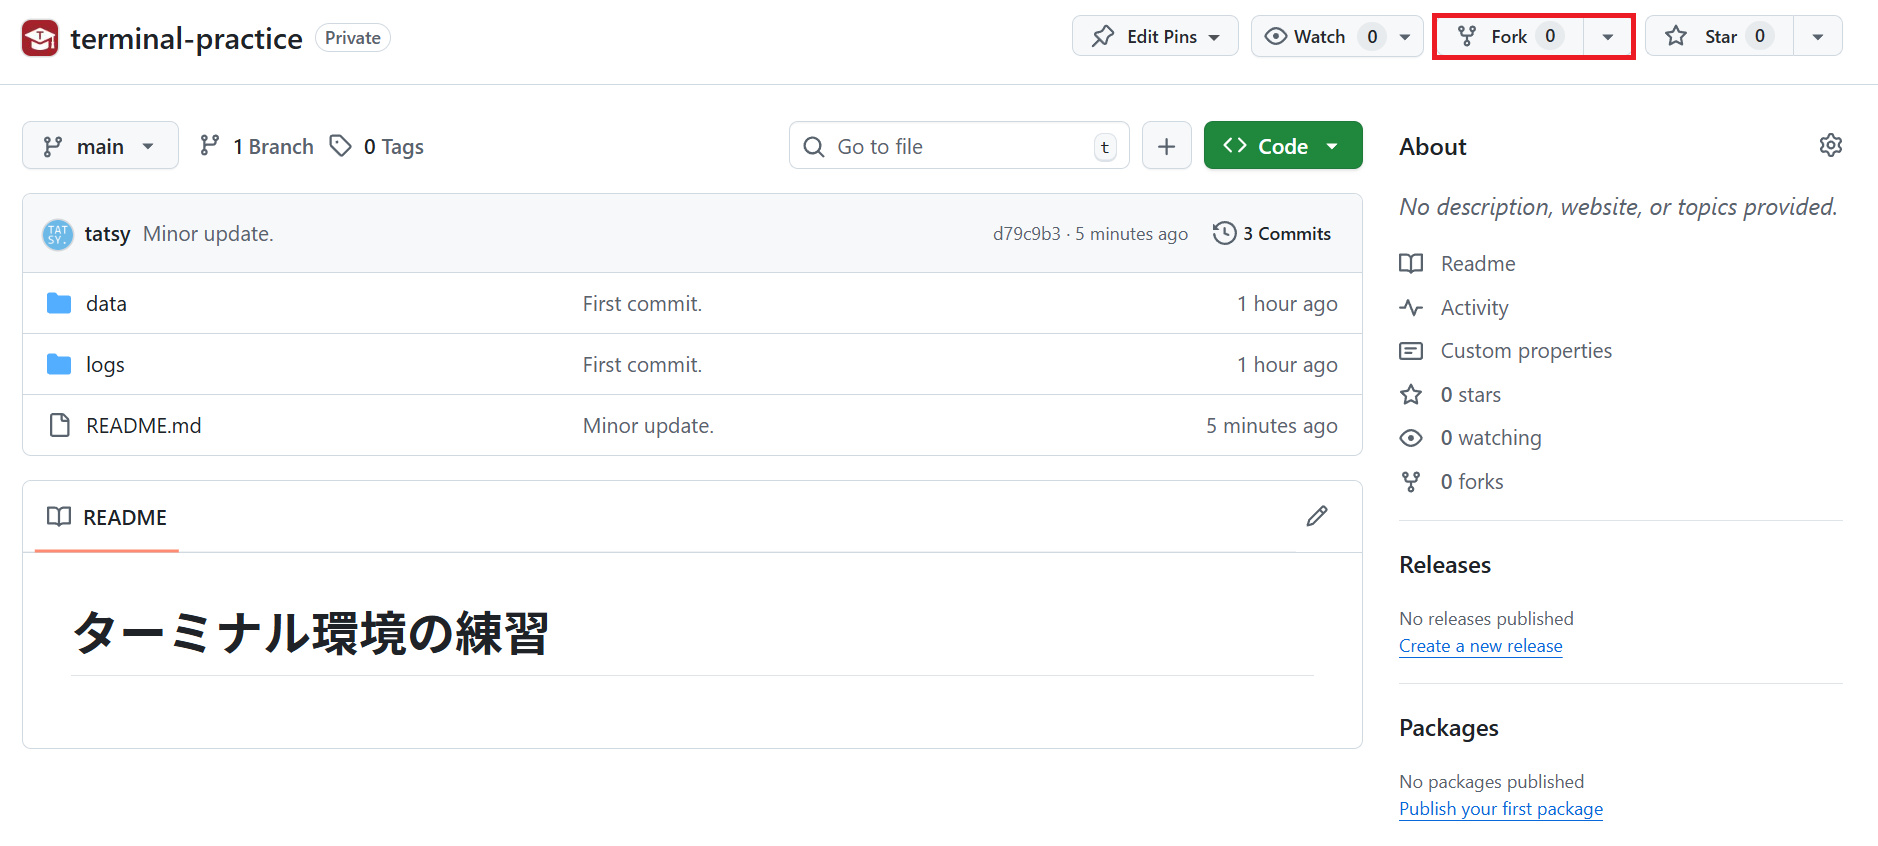Screen dimensions: 1878x846
Task: Open the Readme link in About
Action: point(1478,264)
